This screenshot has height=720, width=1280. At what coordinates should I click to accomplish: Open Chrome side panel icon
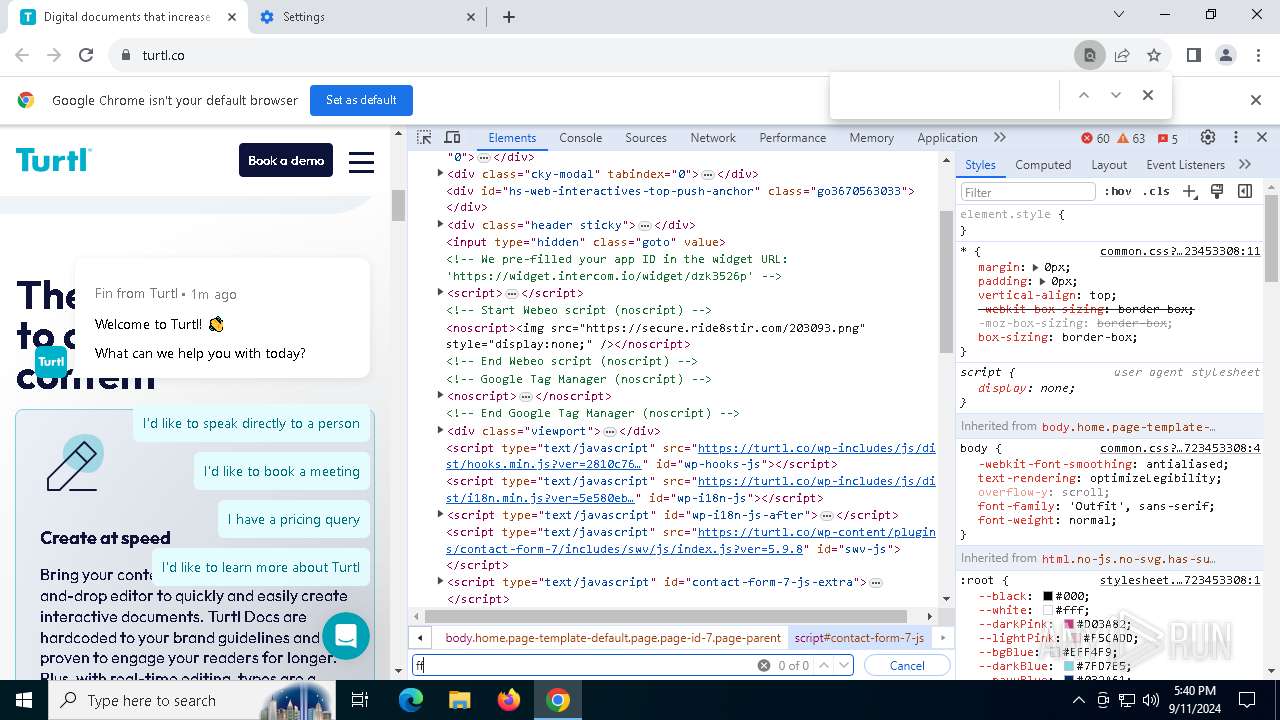[1193, 55]
